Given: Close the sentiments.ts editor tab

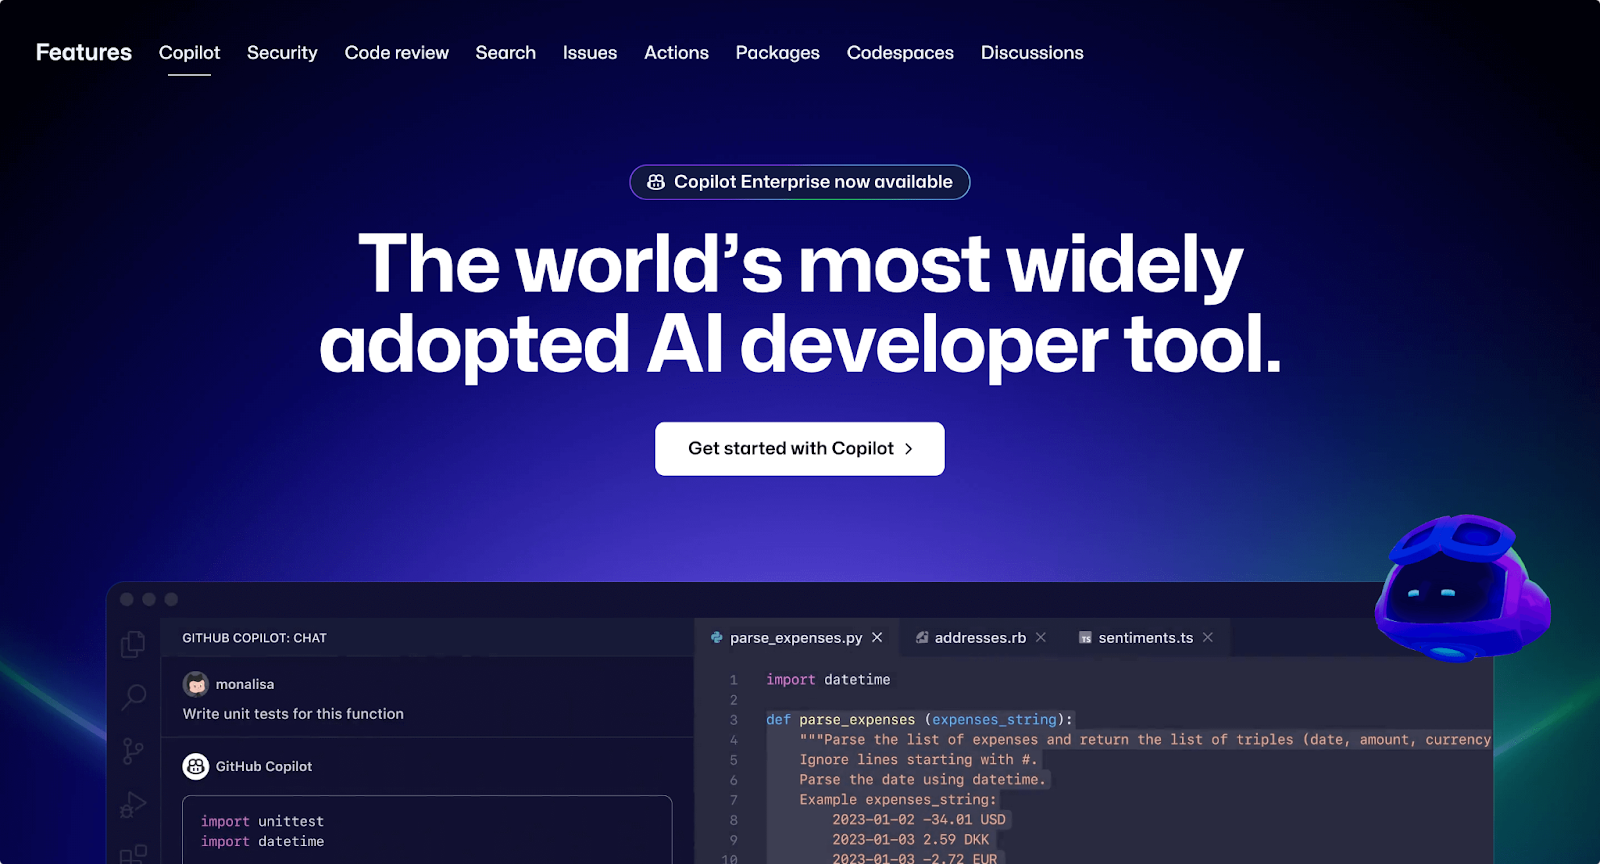Looking at the screenshot, I should (x=1208, y=638).
